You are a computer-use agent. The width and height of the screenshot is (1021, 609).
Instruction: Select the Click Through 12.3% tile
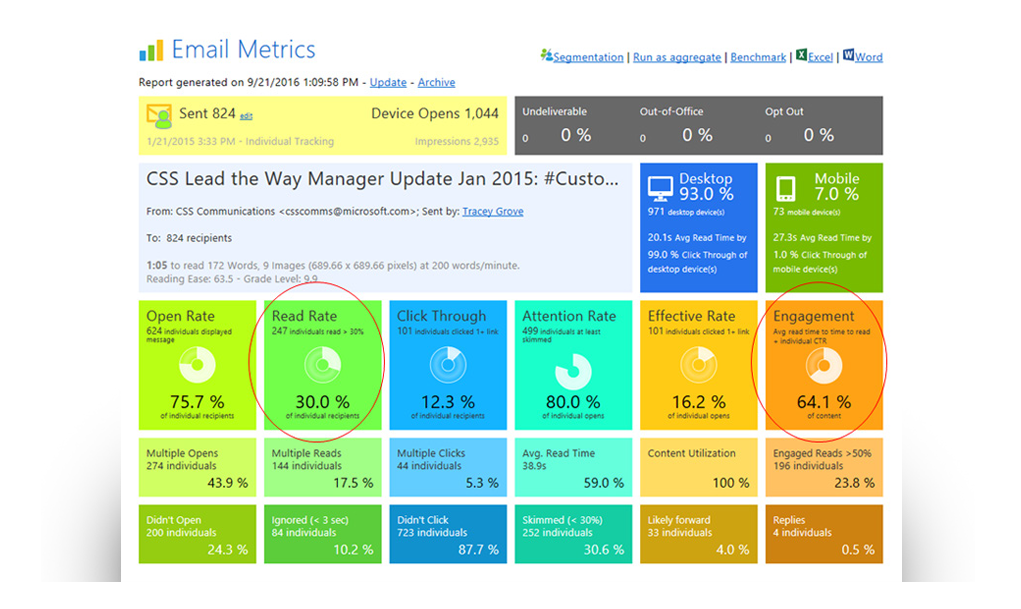pos(447,365)
